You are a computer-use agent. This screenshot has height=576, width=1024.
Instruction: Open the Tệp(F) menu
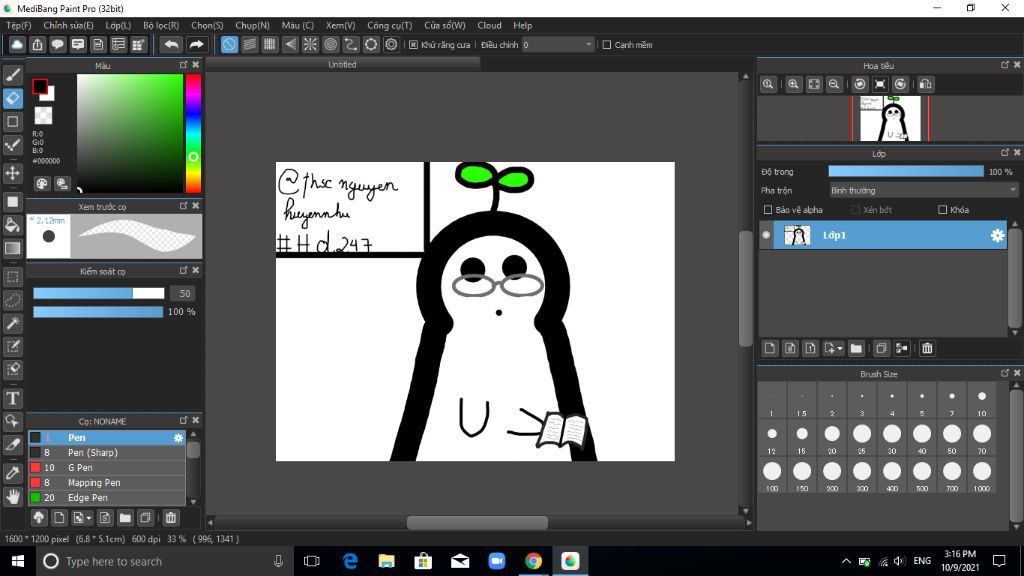pos(19,25)
